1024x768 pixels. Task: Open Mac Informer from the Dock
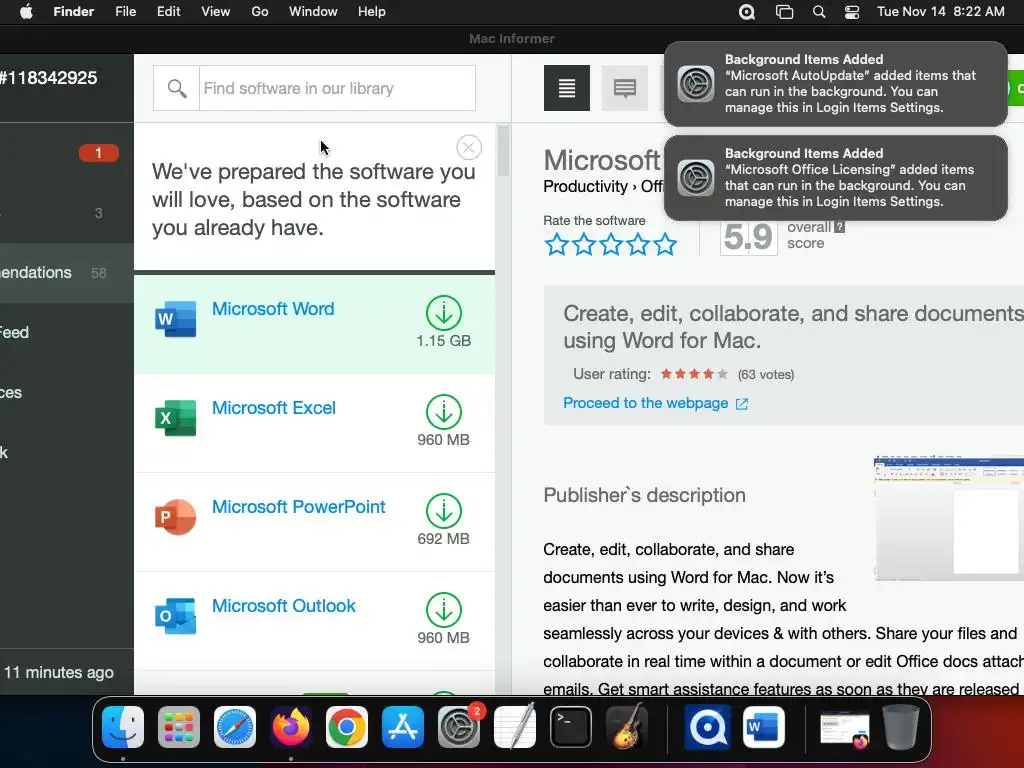click(x=707, y=727)
